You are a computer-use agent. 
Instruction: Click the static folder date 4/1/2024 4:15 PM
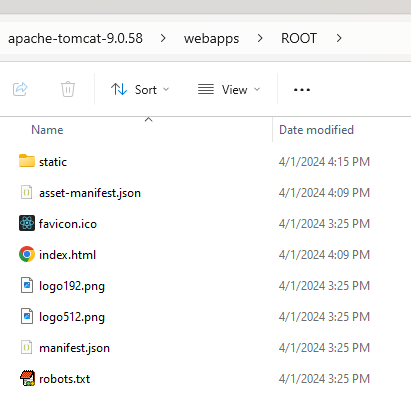(x=324, y=162)
